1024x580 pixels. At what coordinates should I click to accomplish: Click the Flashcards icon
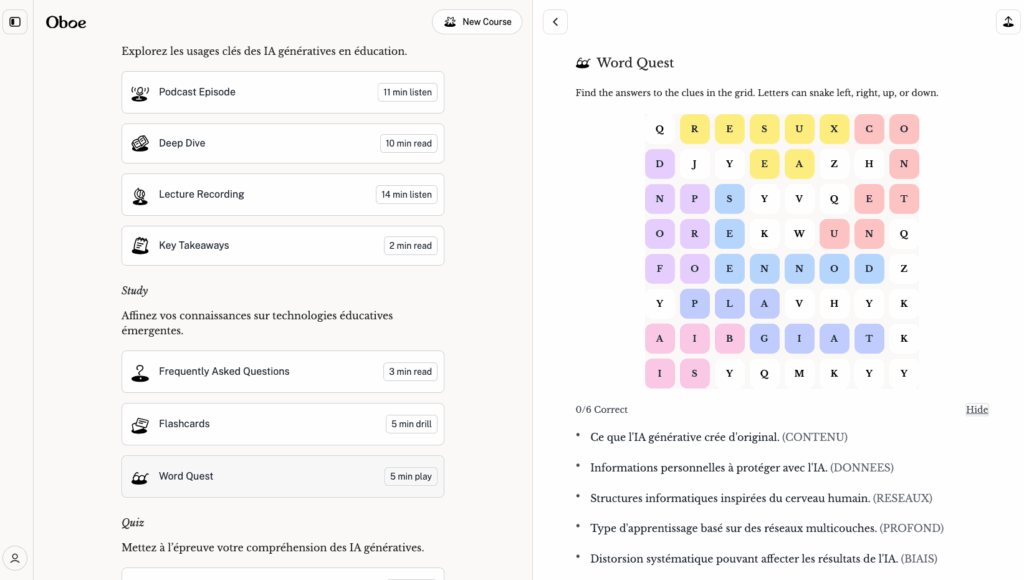pyautogui.click(x=140, y=425)
